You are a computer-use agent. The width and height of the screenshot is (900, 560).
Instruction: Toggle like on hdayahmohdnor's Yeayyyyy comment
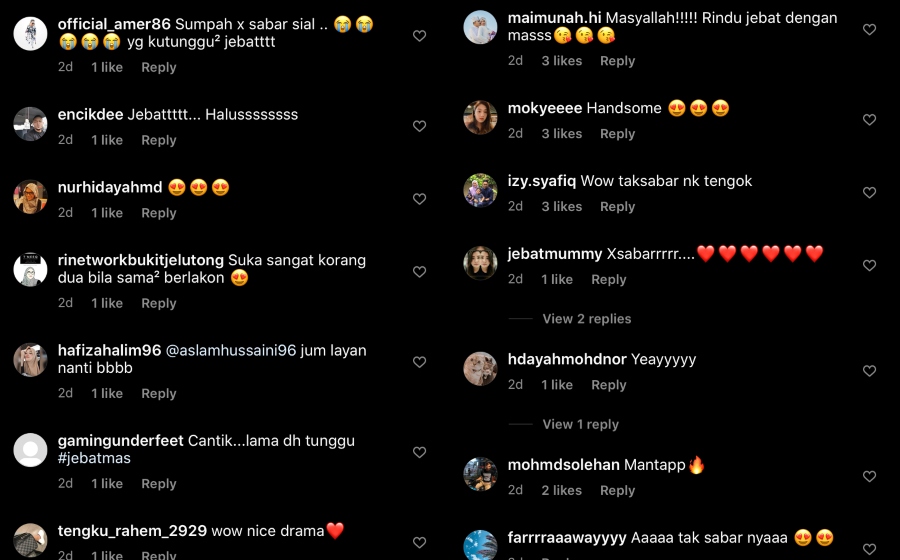(870, 371)
